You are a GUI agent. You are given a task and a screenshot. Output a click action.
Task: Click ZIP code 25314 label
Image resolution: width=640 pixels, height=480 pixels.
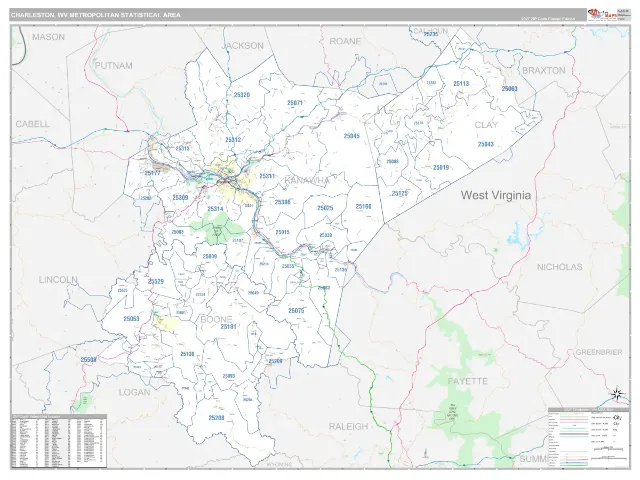[215, 209]
